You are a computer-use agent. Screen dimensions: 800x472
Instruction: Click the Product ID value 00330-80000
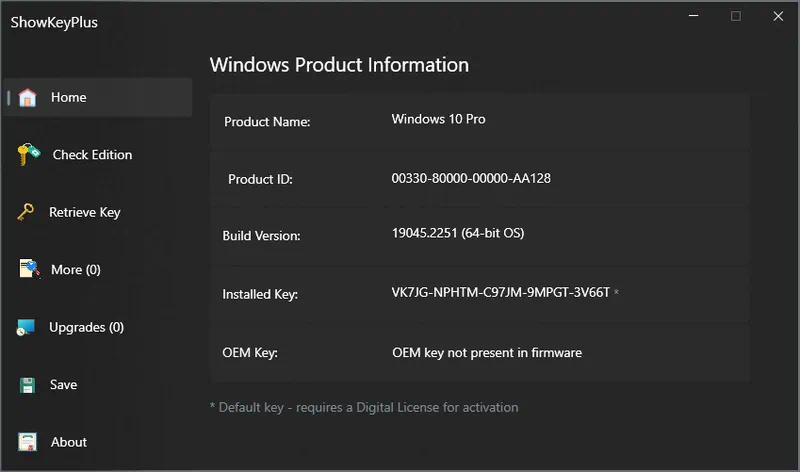coord(471,178)
